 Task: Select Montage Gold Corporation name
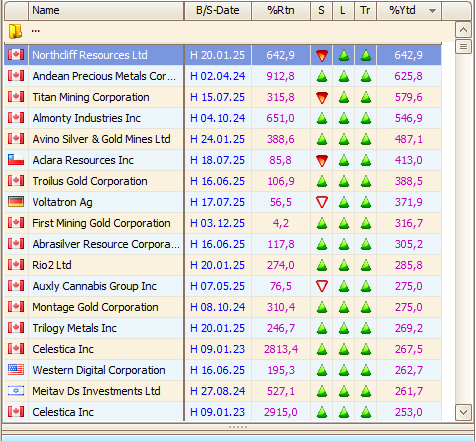tap(95, 307)
